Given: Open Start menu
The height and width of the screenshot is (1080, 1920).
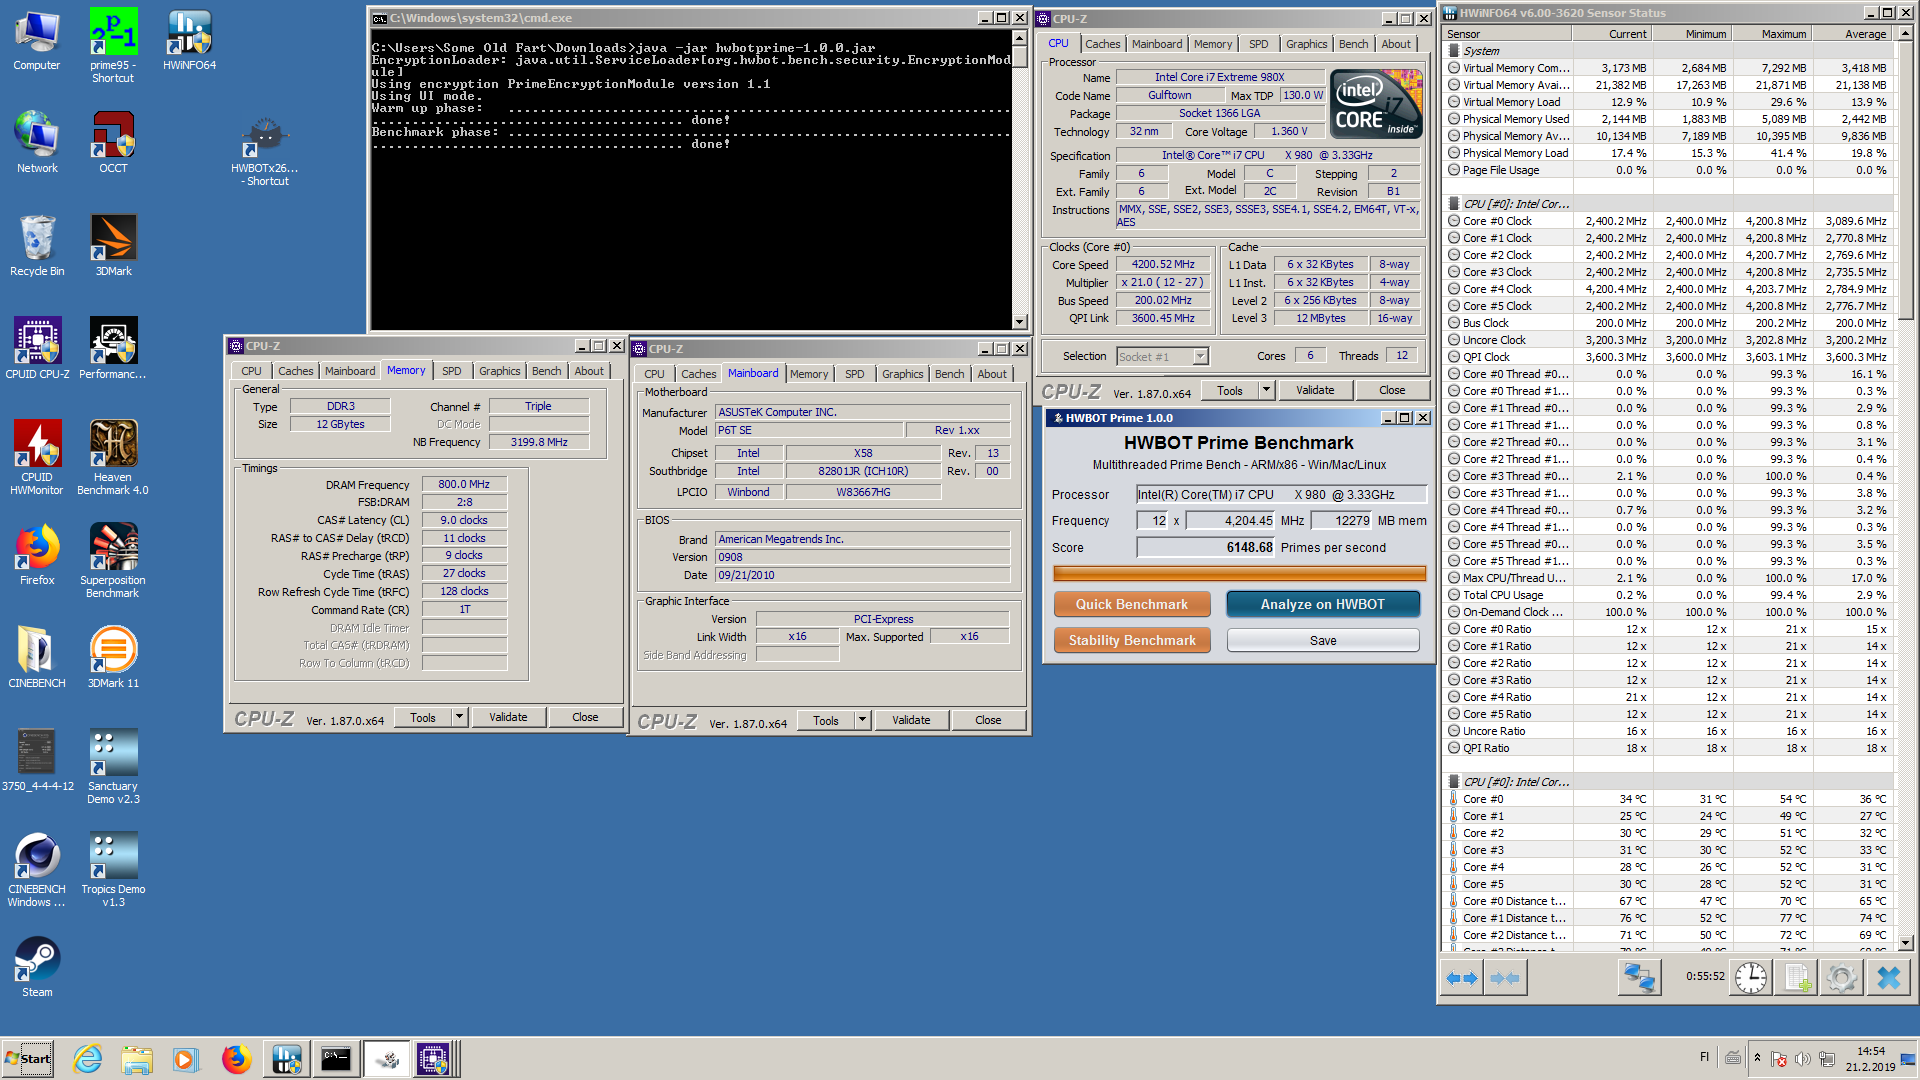Looking at the screenshot, I should pos(28,1059).
